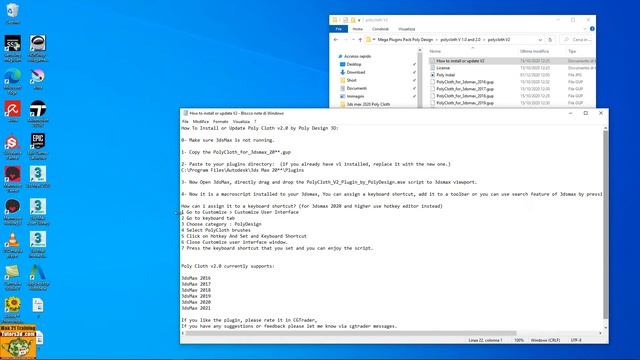Open '3ds max 2020 Poly Cloth' folder in navigation pane

(x=368, y=104)
